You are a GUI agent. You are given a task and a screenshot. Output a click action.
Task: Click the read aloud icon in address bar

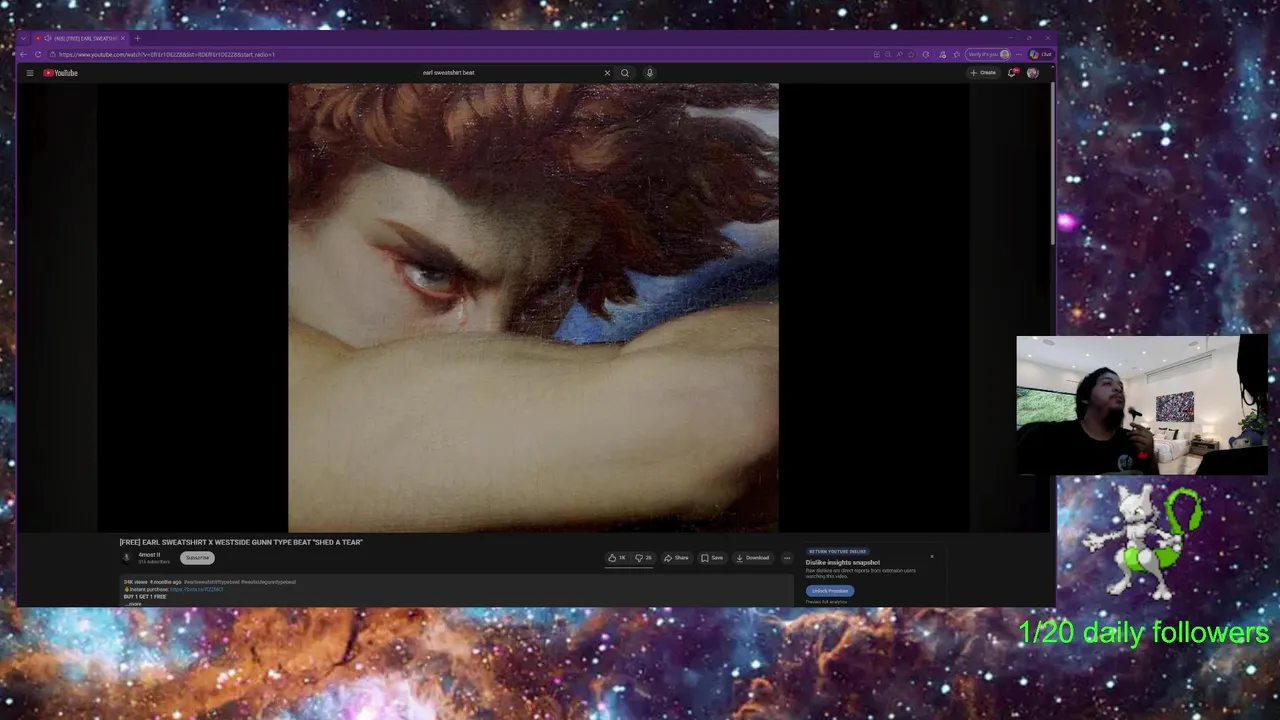[899, 54]
